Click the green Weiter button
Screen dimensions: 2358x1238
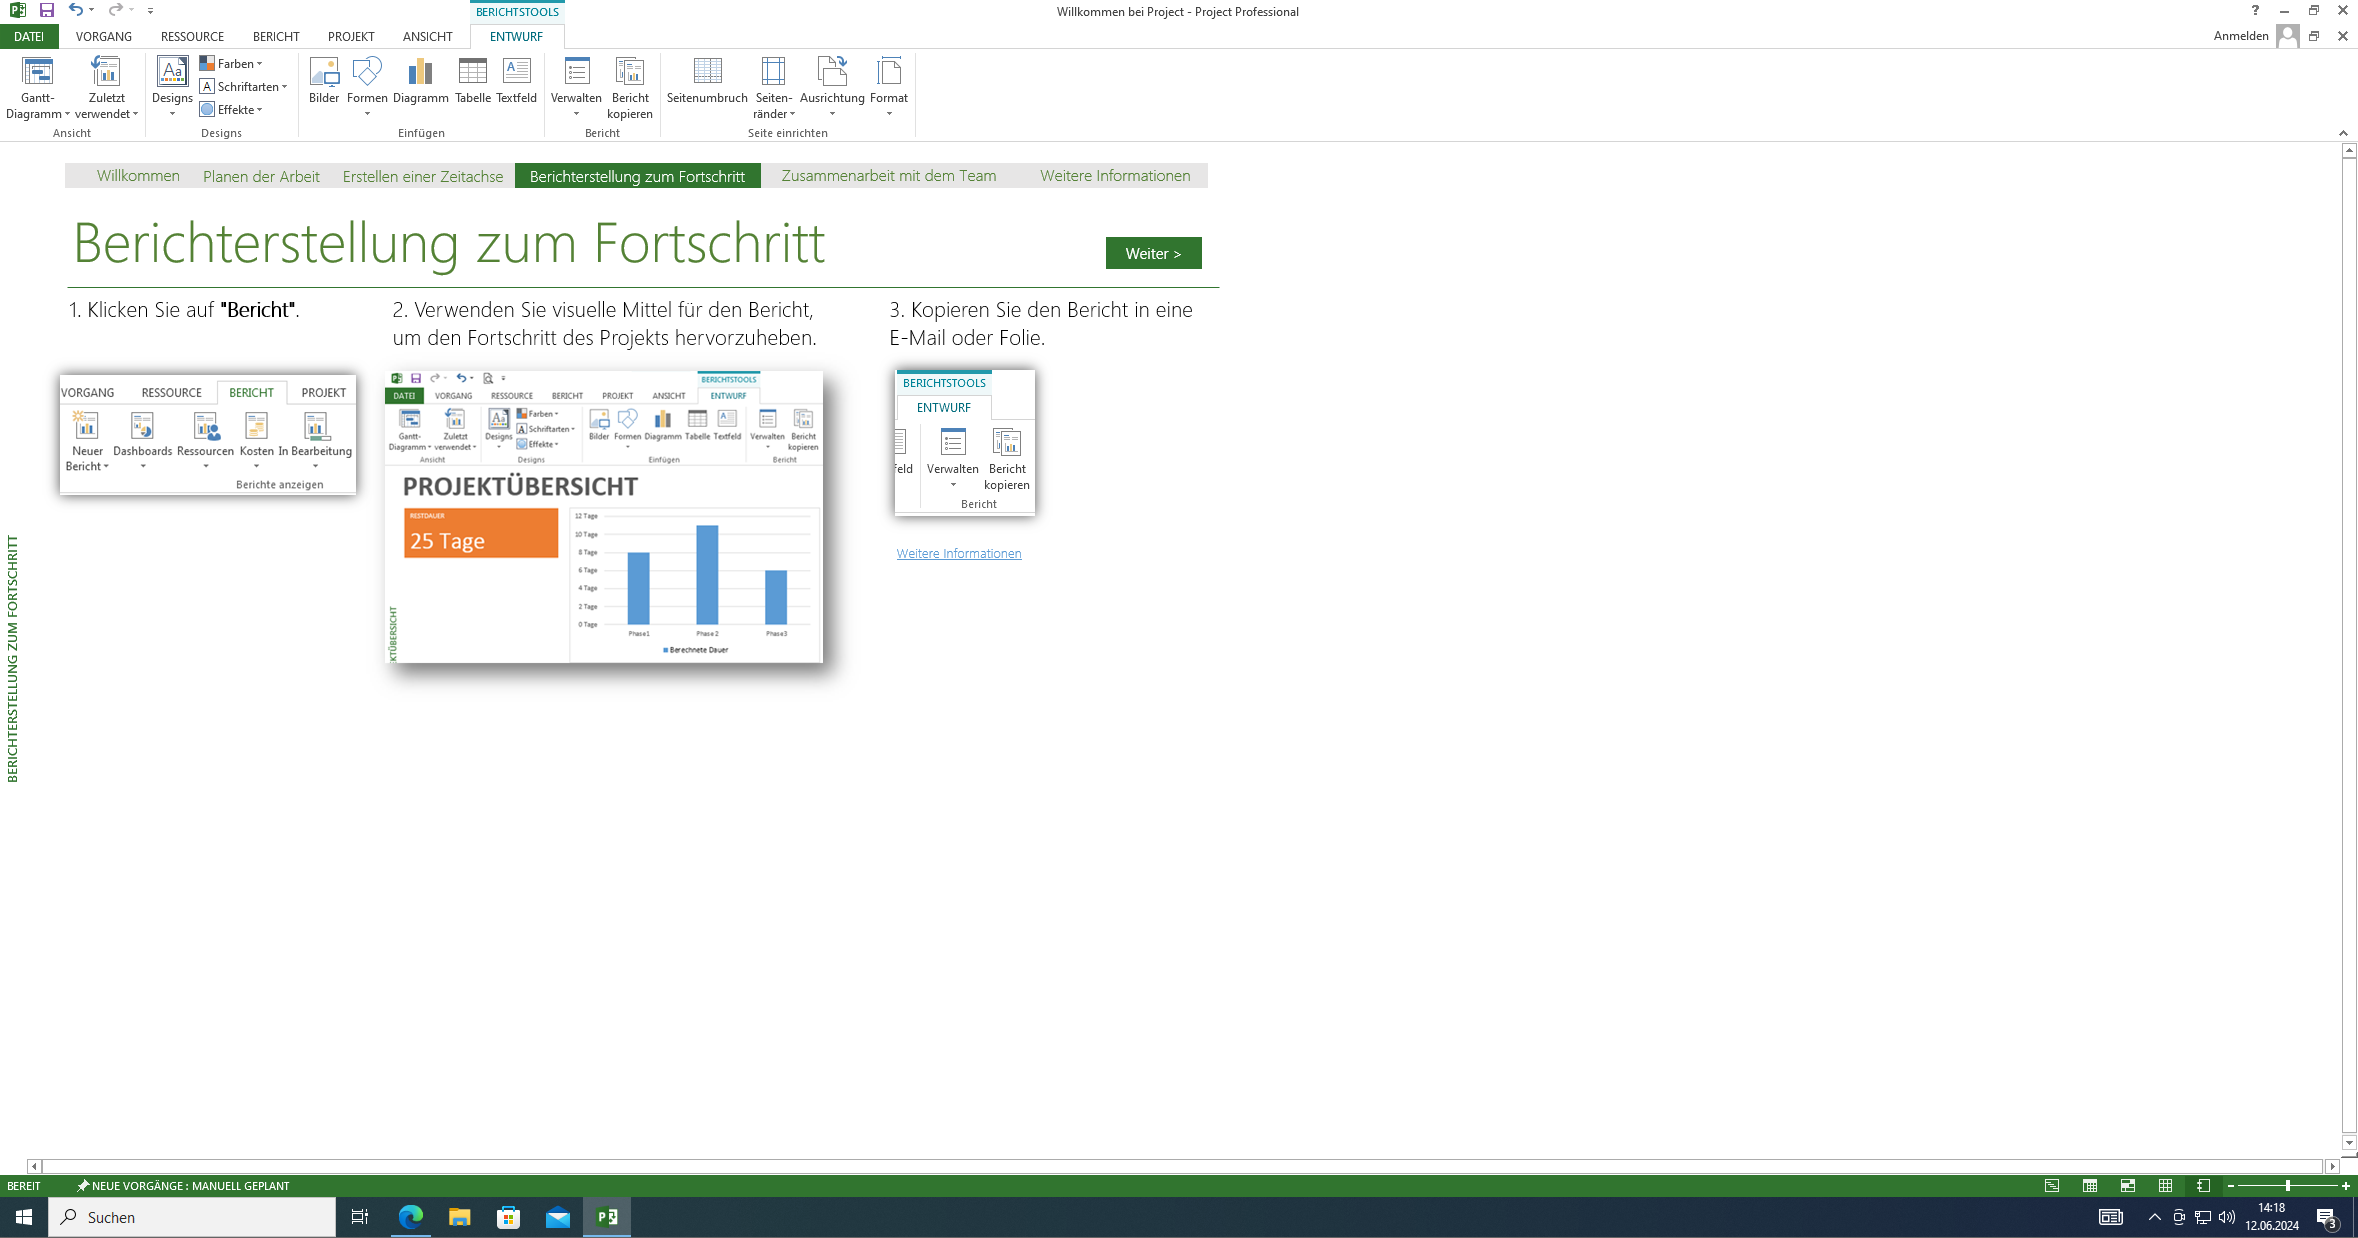point(1153,253)
